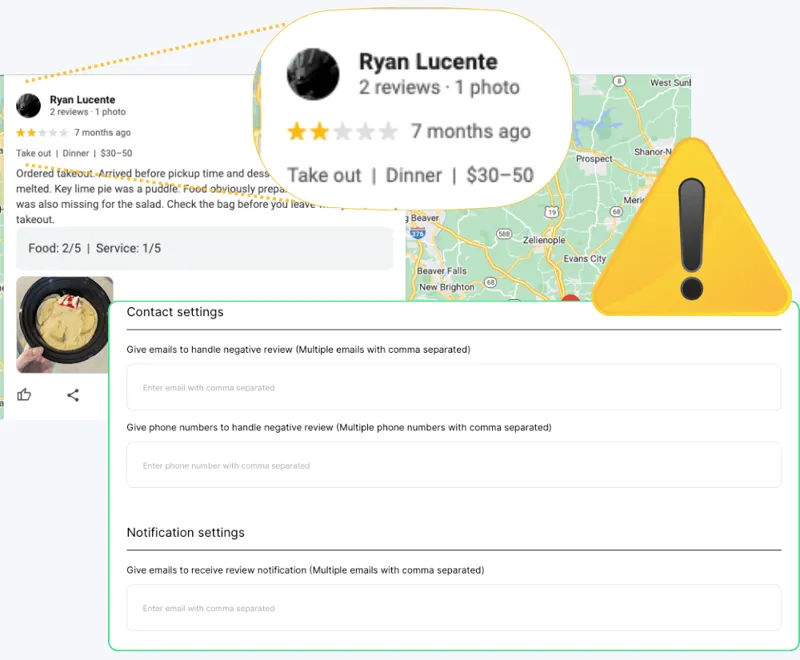The height and width of the screenshot is (660, 800).
Task: Click the Evans City label on the map
Action: (585, 259)
